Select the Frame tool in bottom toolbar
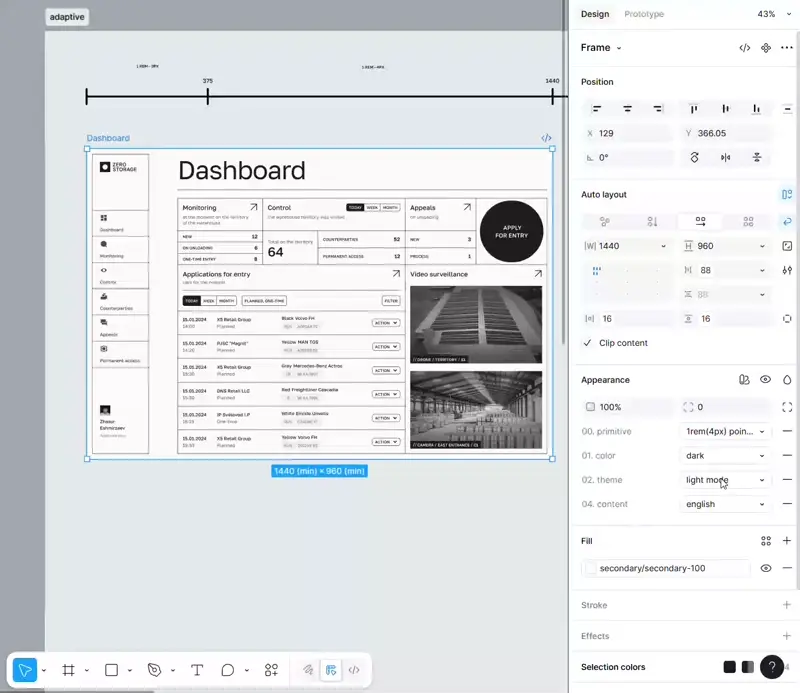 [x=69, y=670]
